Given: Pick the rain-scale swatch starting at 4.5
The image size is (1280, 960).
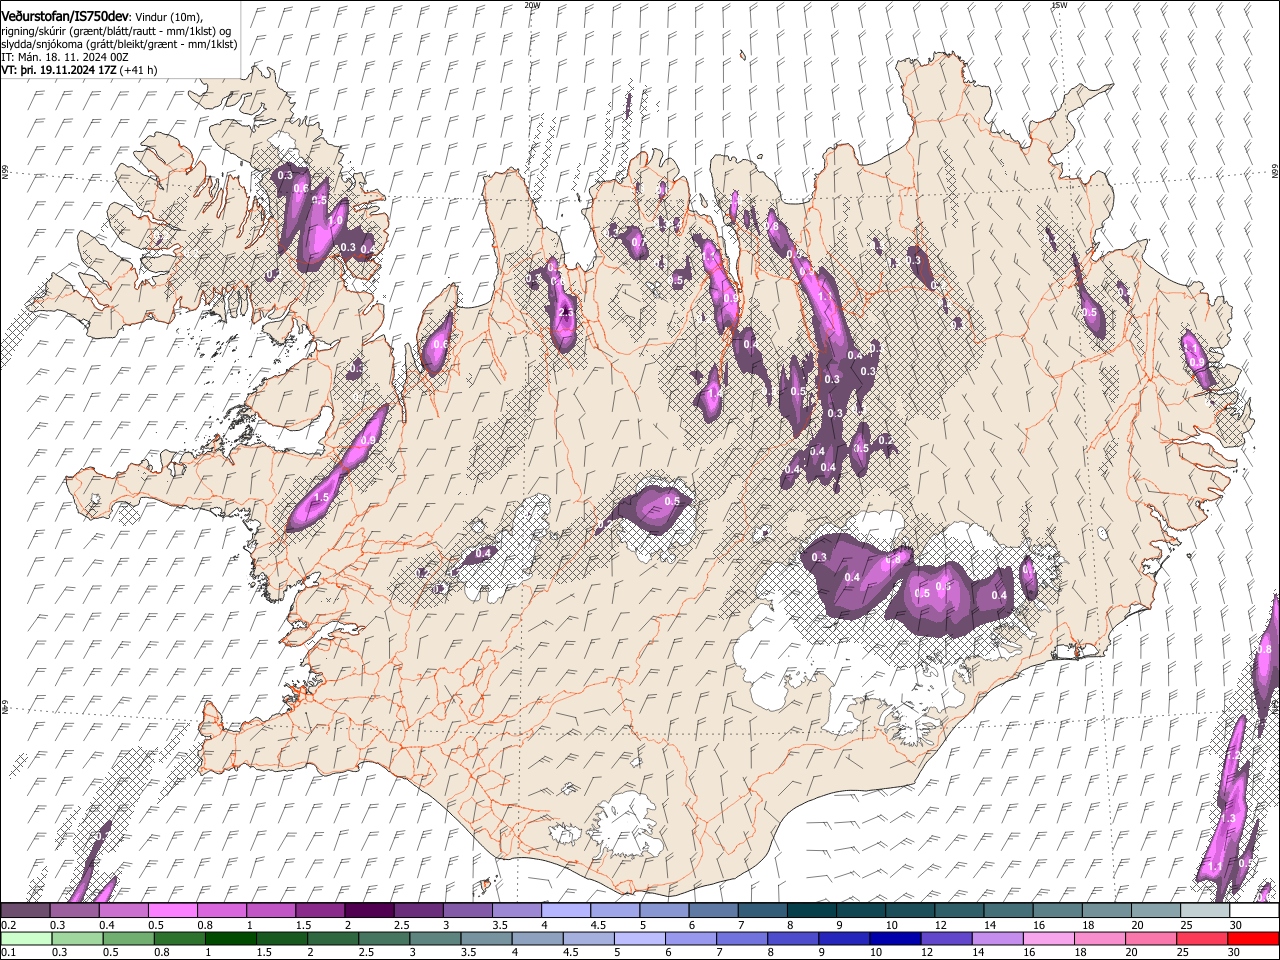Looking at the screenshot, I should pos(587,939).
